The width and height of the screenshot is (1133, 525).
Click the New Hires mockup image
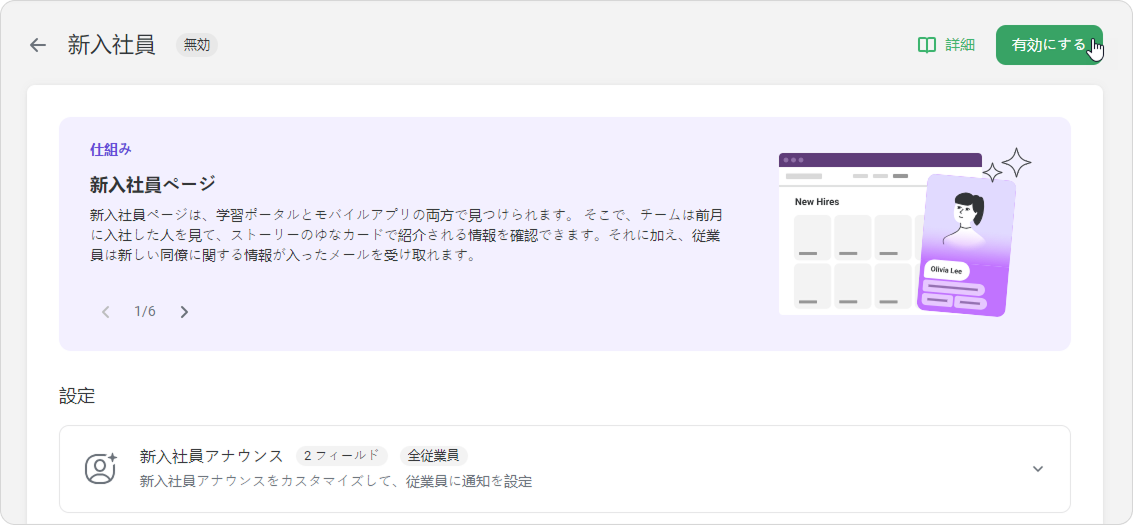pyautogui.click(x=850, y=240)
